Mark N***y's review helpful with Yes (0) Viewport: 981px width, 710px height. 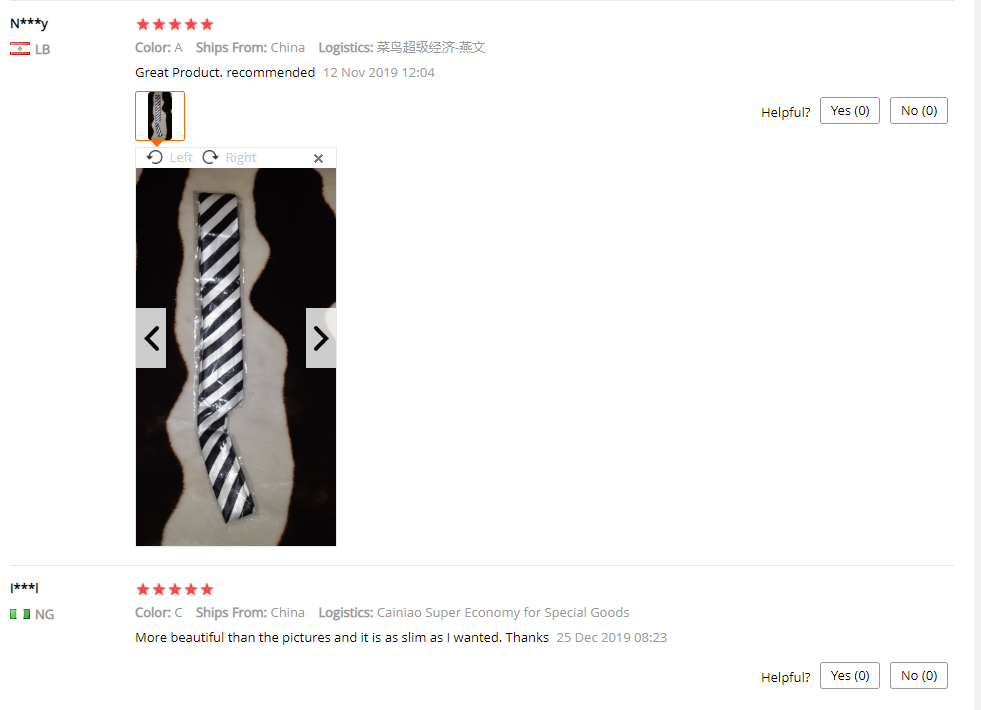850,111
